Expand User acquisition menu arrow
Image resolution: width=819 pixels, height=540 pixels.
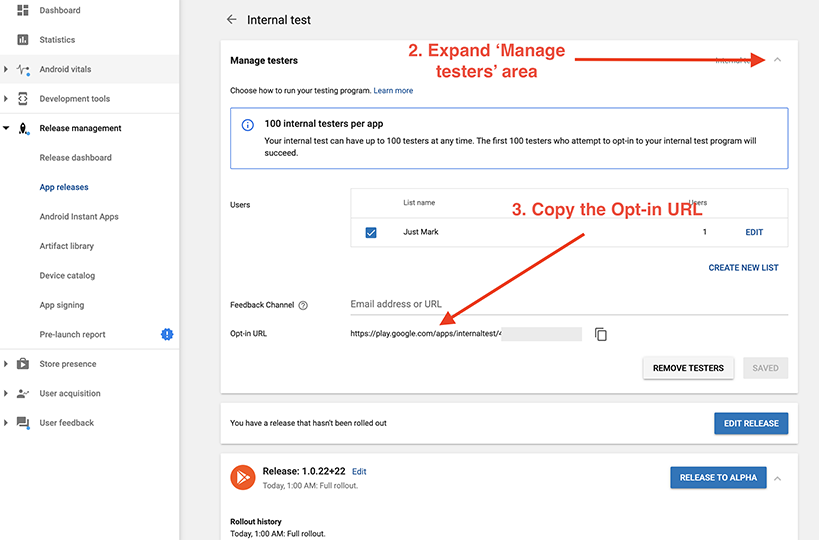6,393
